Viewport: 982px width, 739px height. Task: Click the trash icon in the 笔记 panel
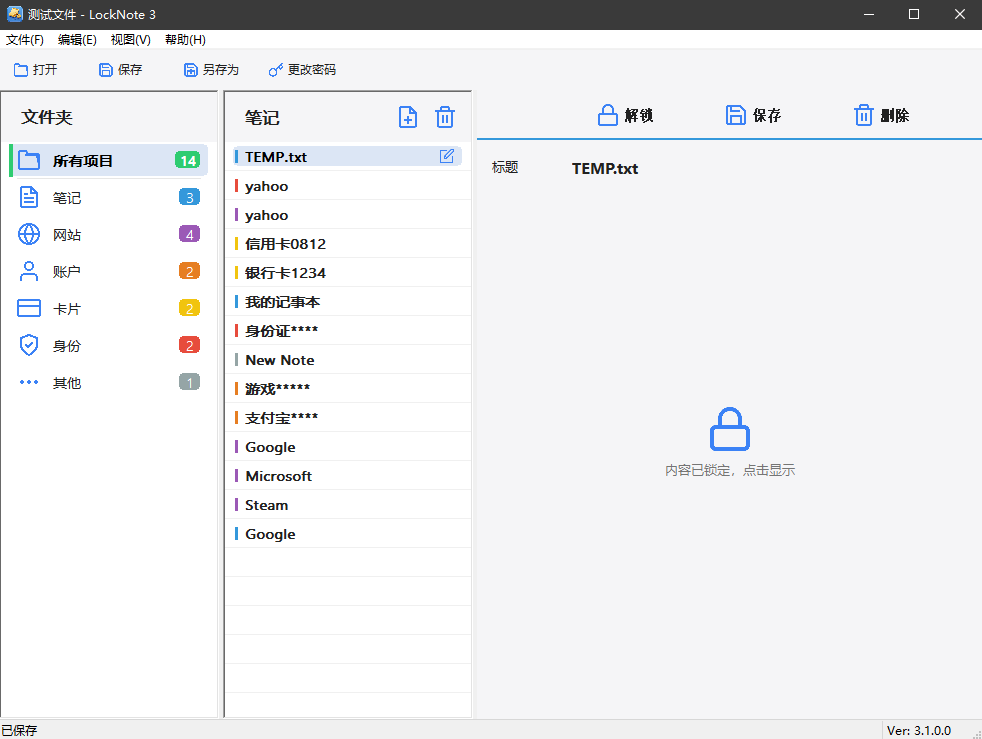[445, 117]
